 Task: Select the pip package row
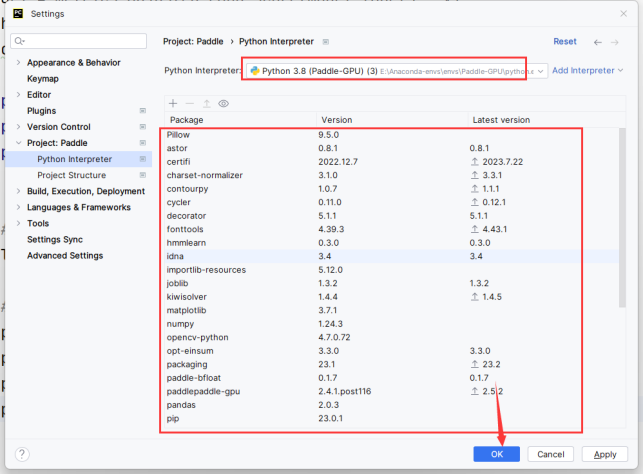click(392, 418)
